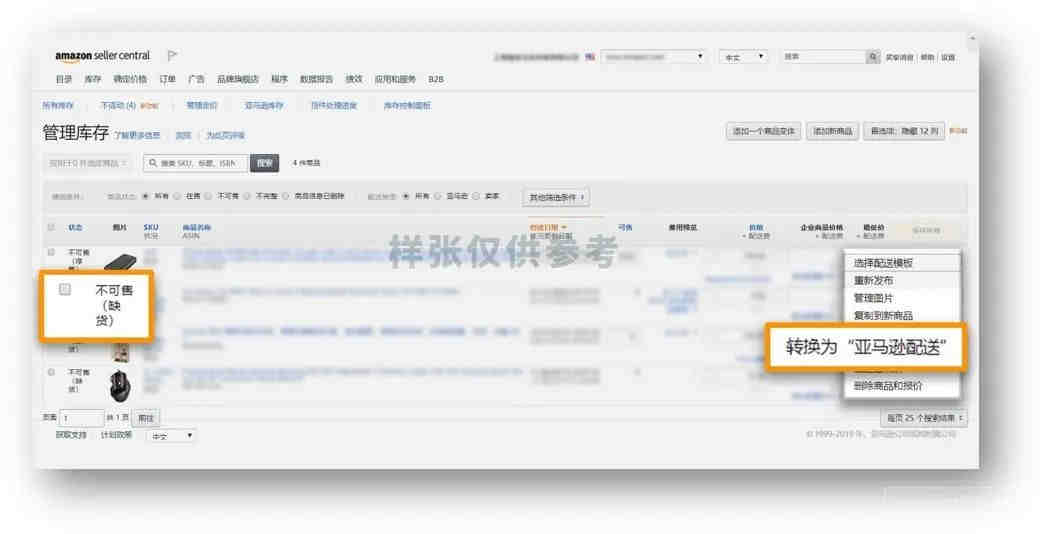The height and width of the screenshot is (534, 1044).
Task: Click the flag icon beside the logo
Action: tap(172, 55)
